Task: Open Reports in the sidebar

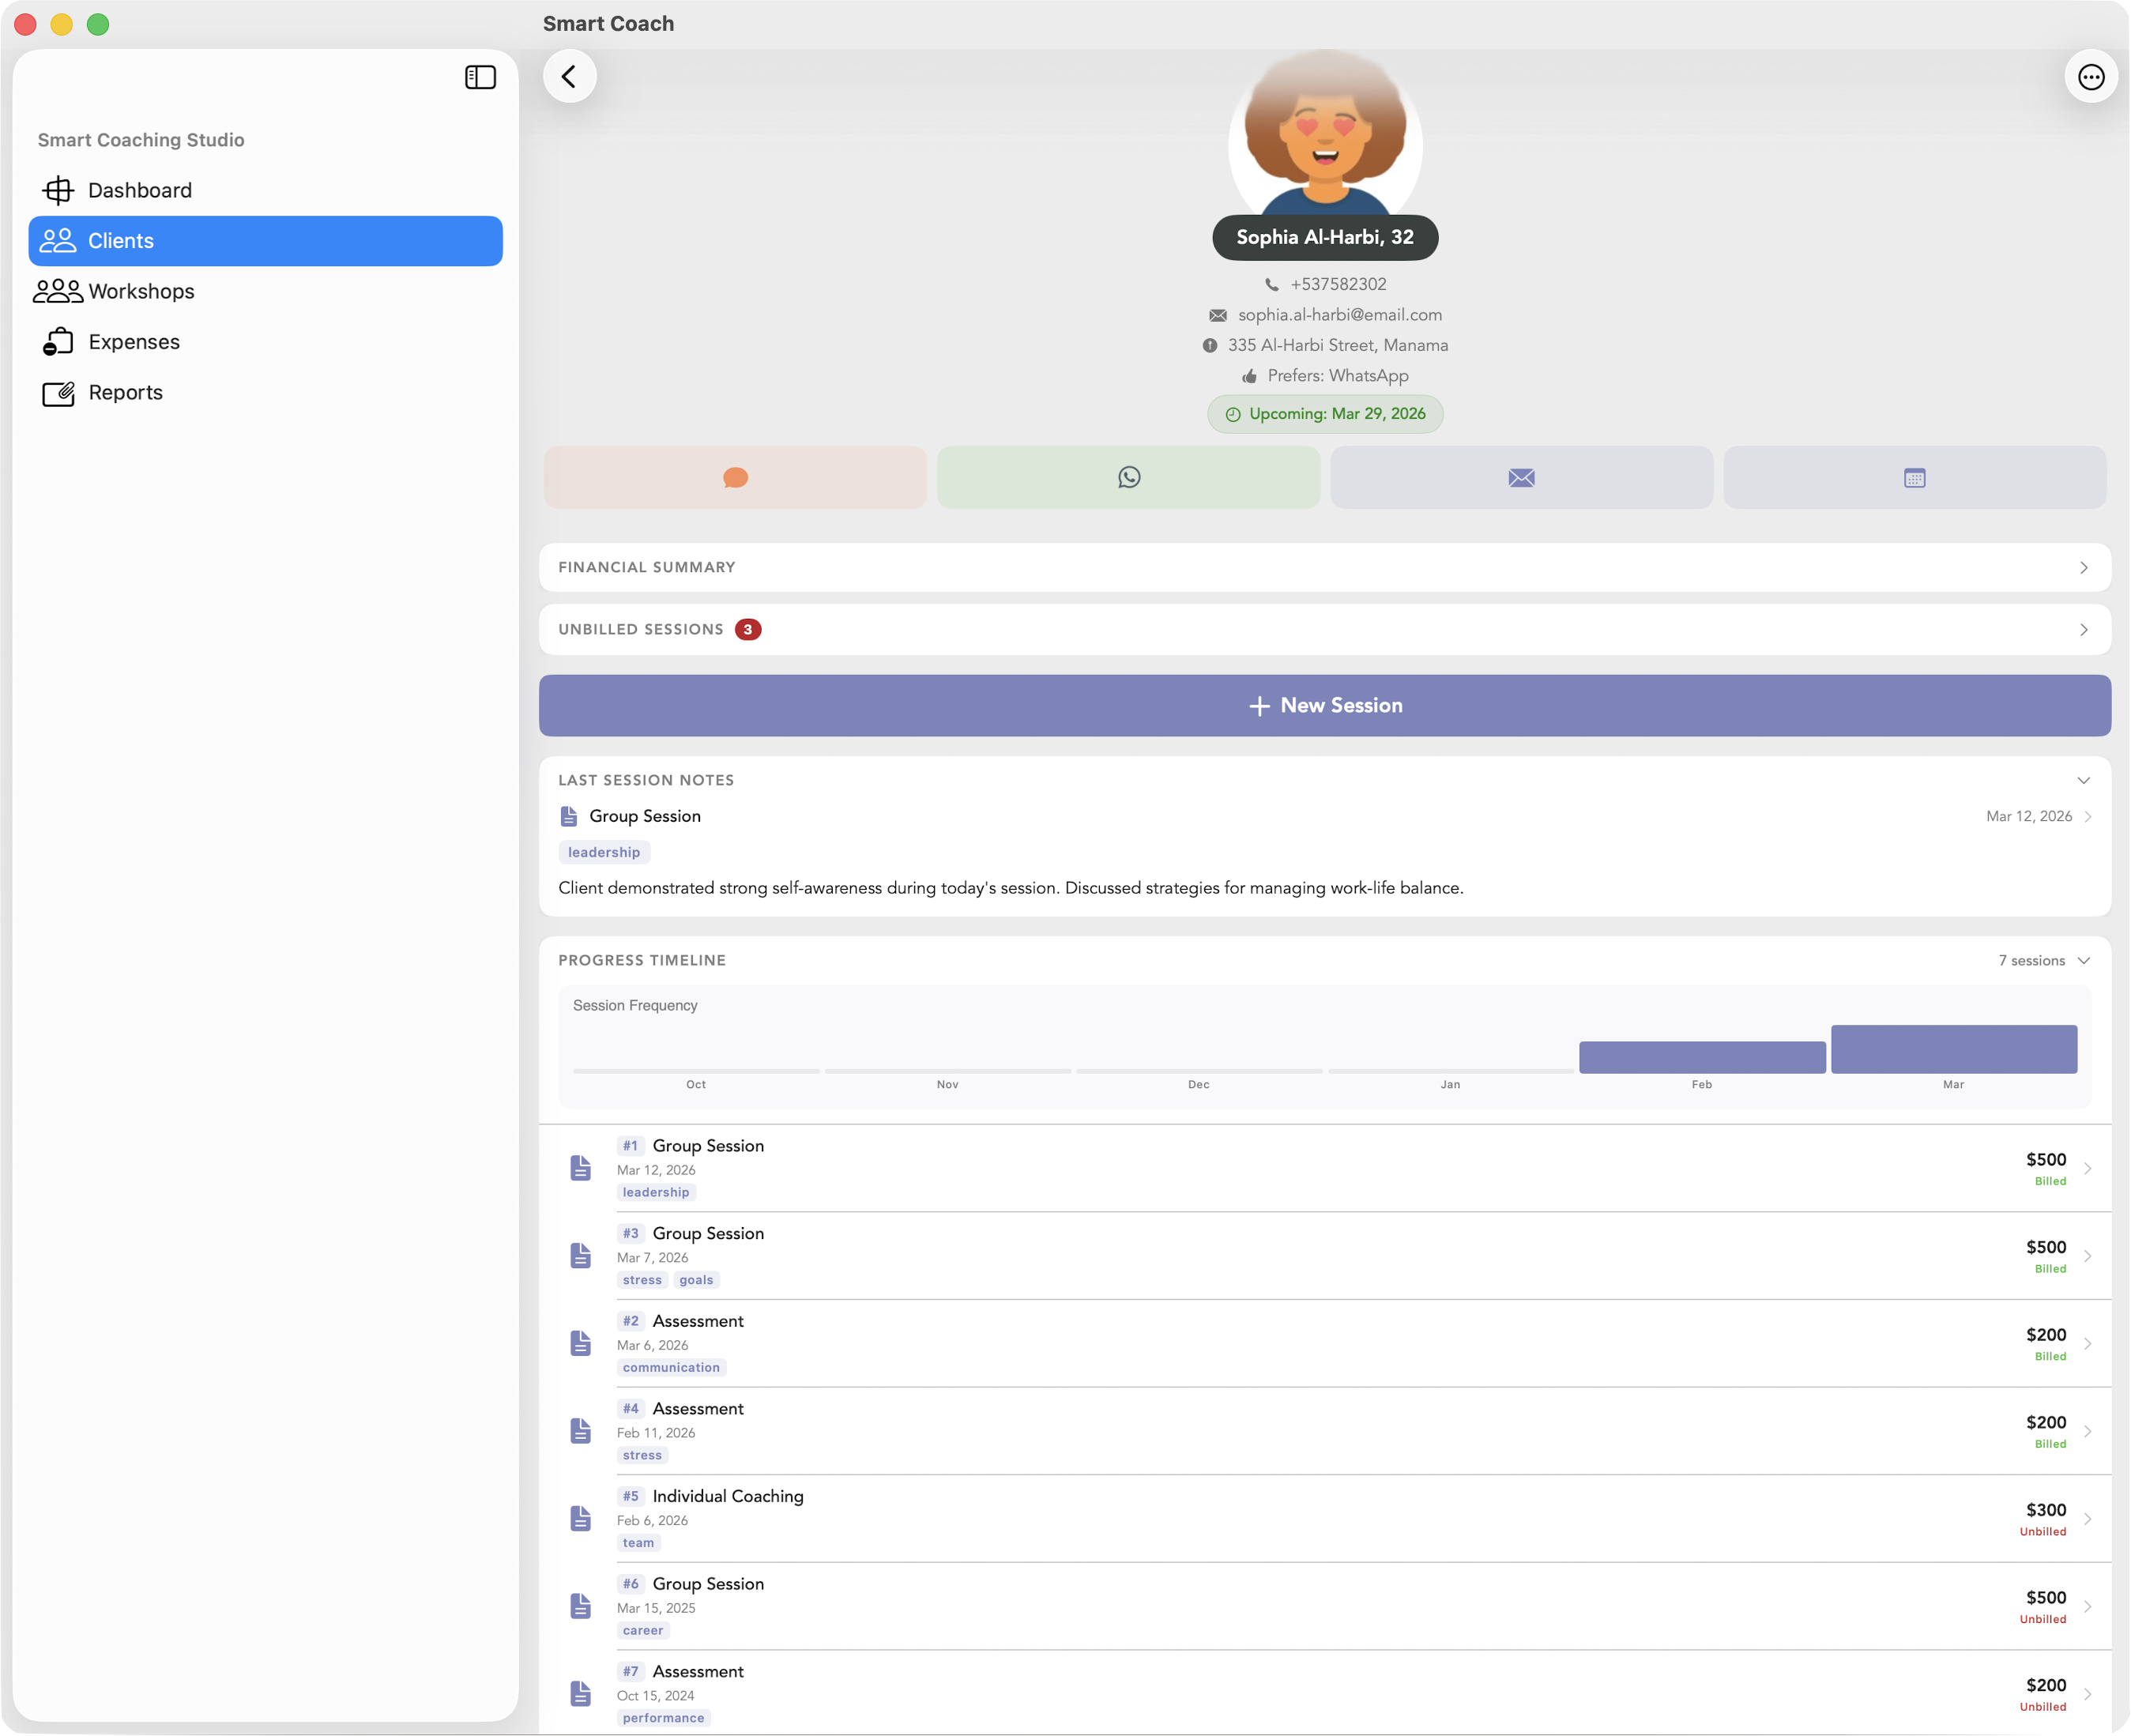Action: coord(265,393)
